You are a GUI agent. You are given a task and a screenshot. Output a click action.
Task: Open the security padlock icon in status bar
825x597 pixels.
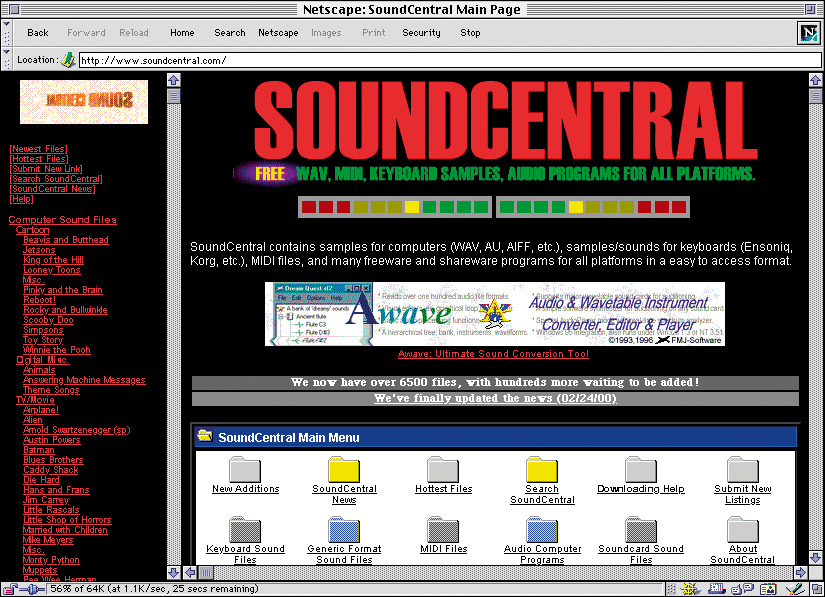click(x=10, y=589)
